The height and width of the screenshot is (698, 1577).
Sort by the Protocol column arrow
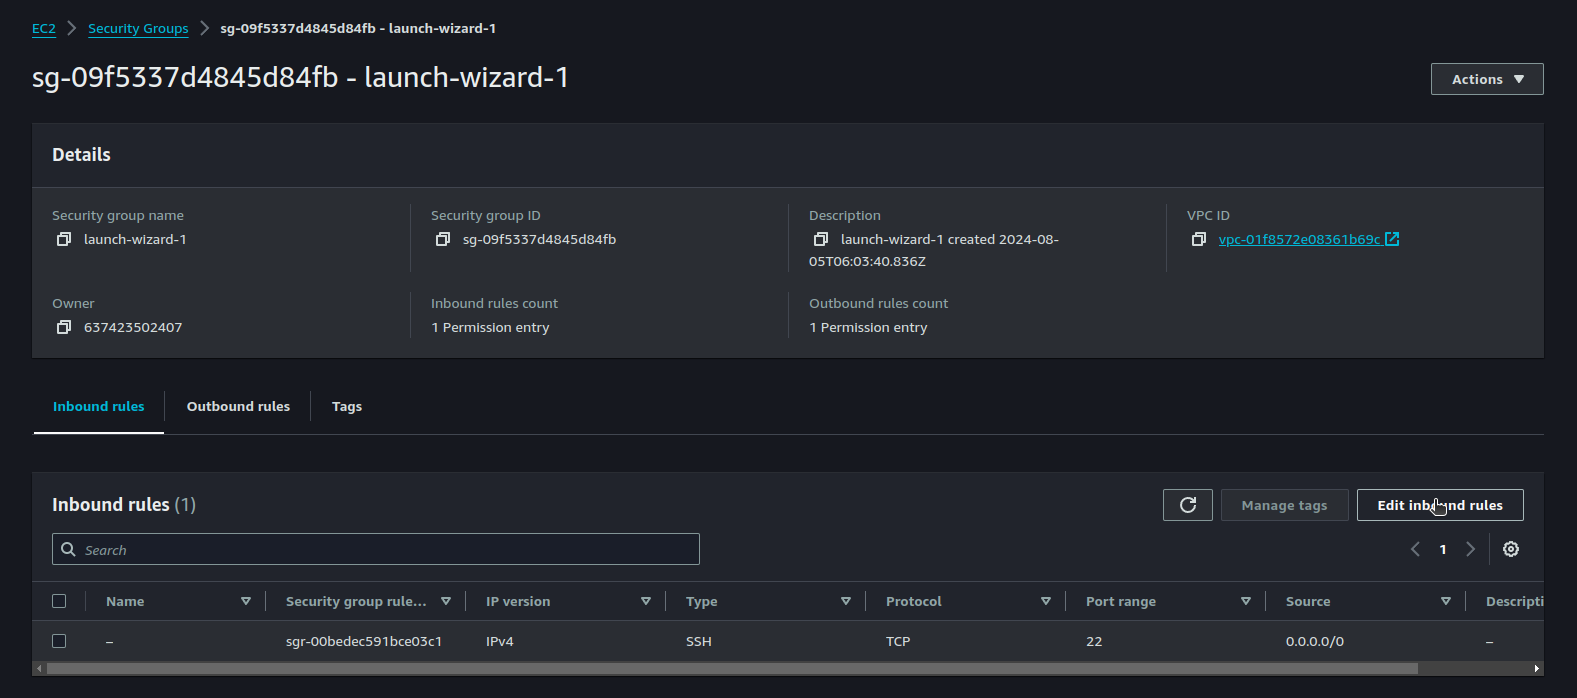tap(1045, 601)
